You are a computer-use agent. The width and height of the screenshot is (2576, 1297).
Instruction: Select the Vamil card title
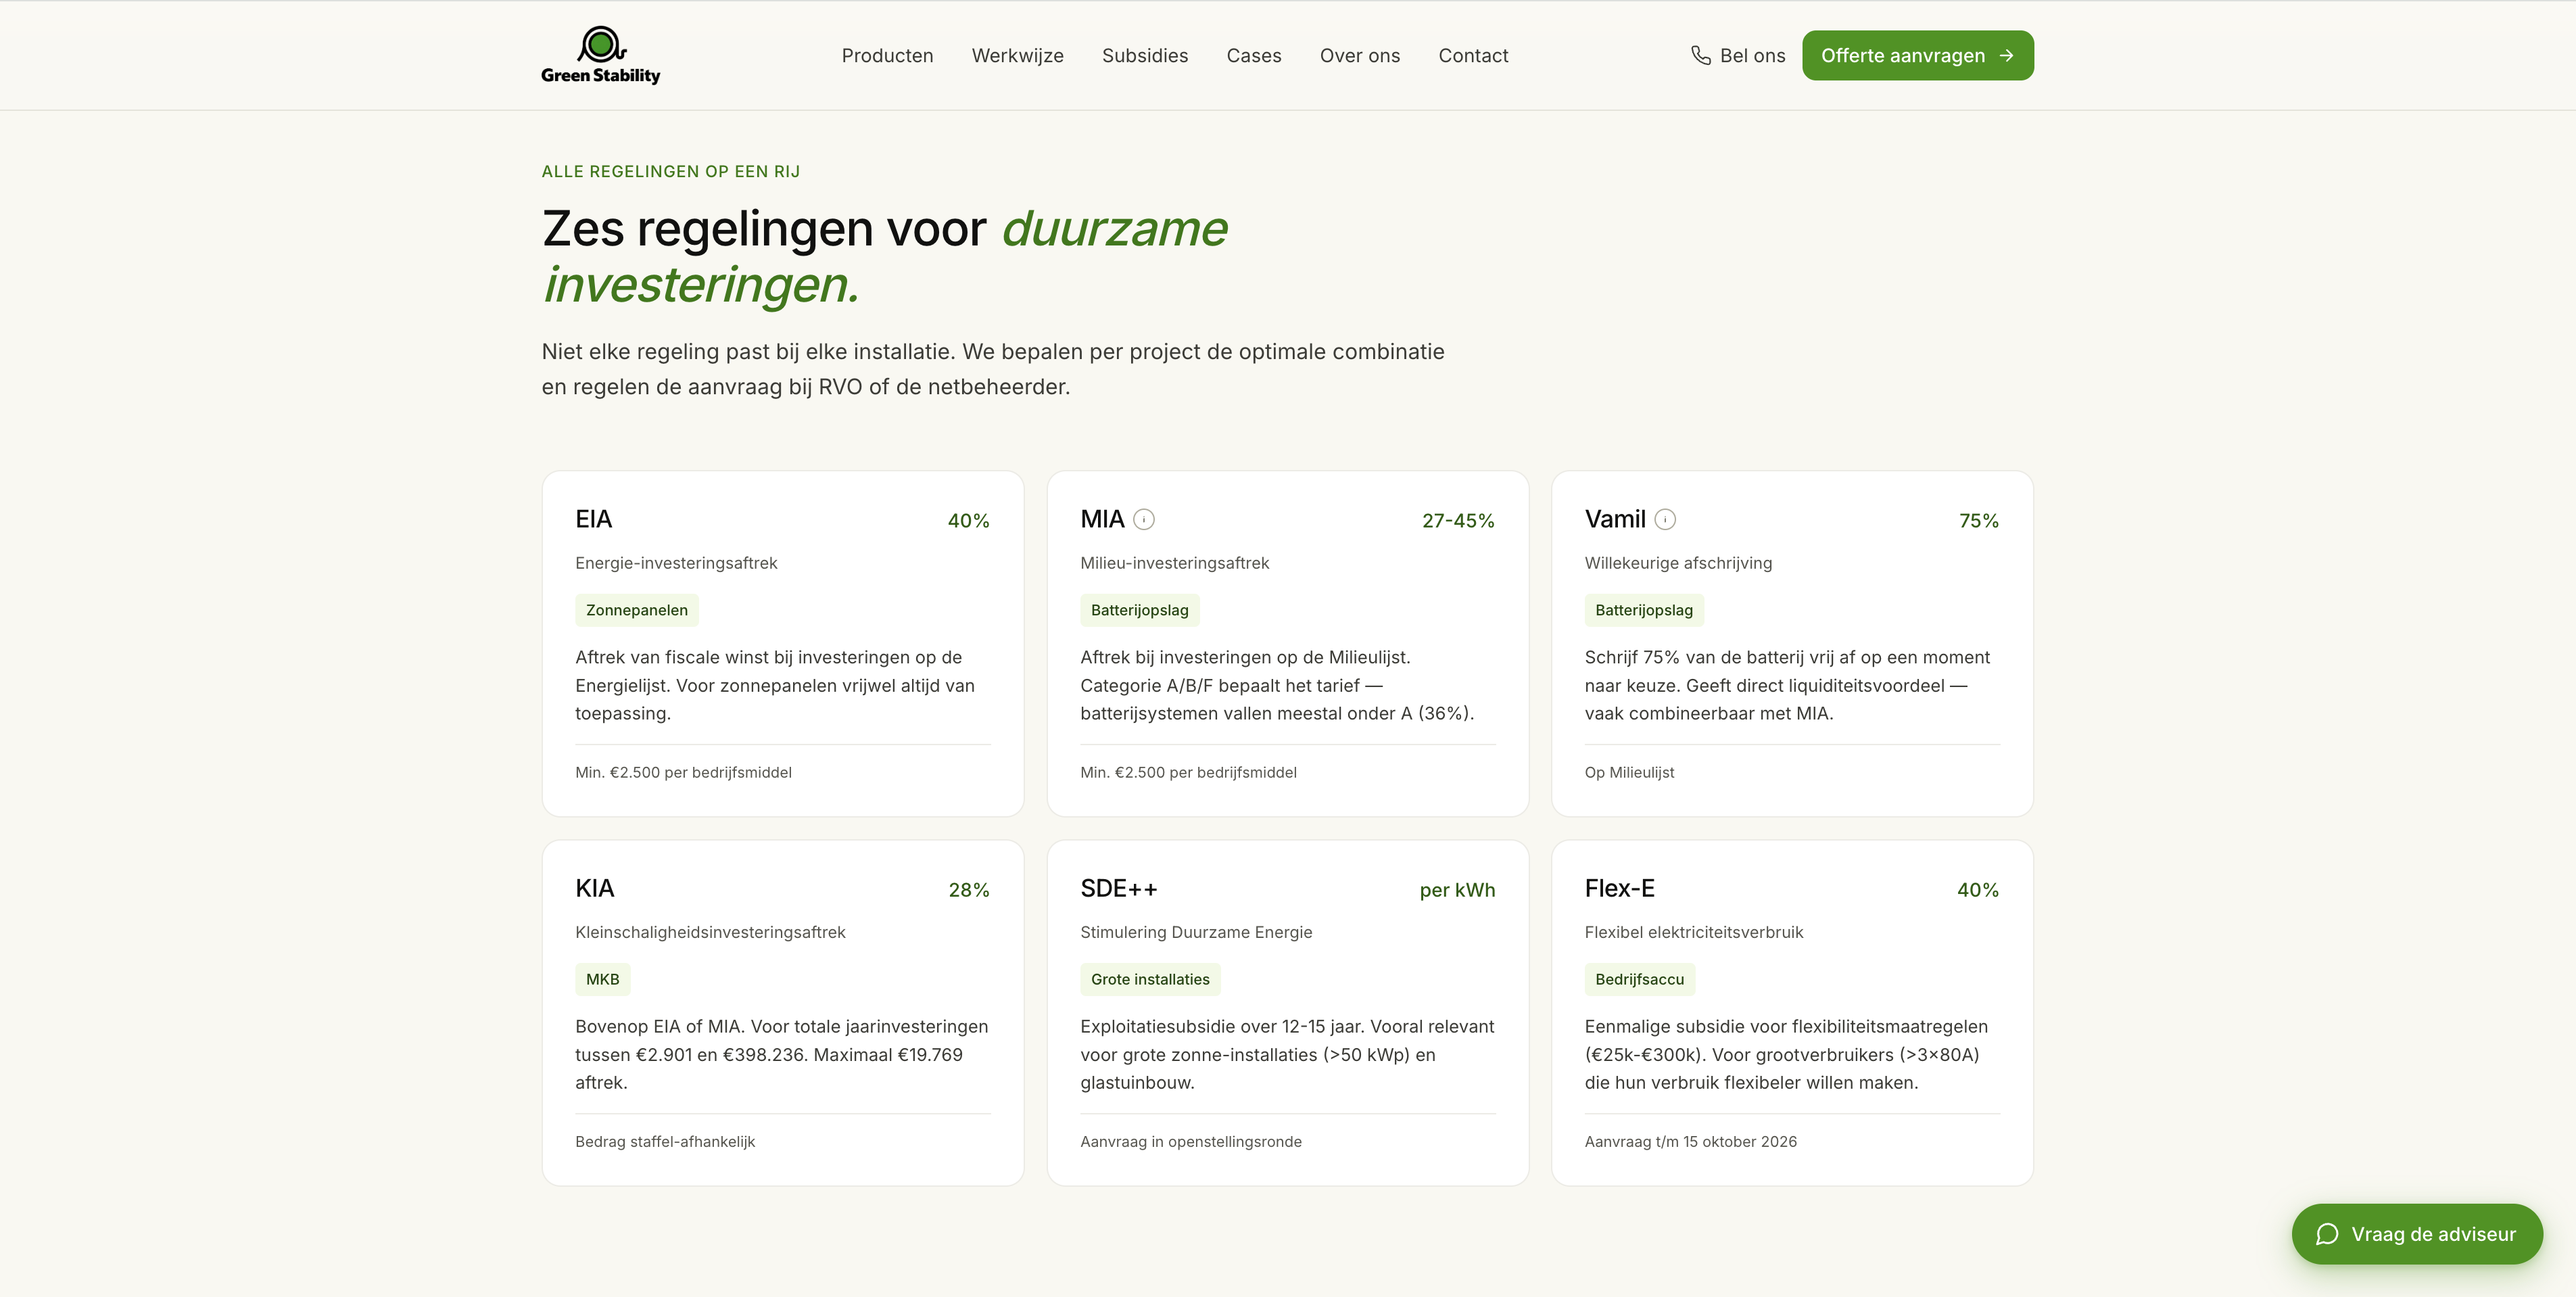point(1614,519)
